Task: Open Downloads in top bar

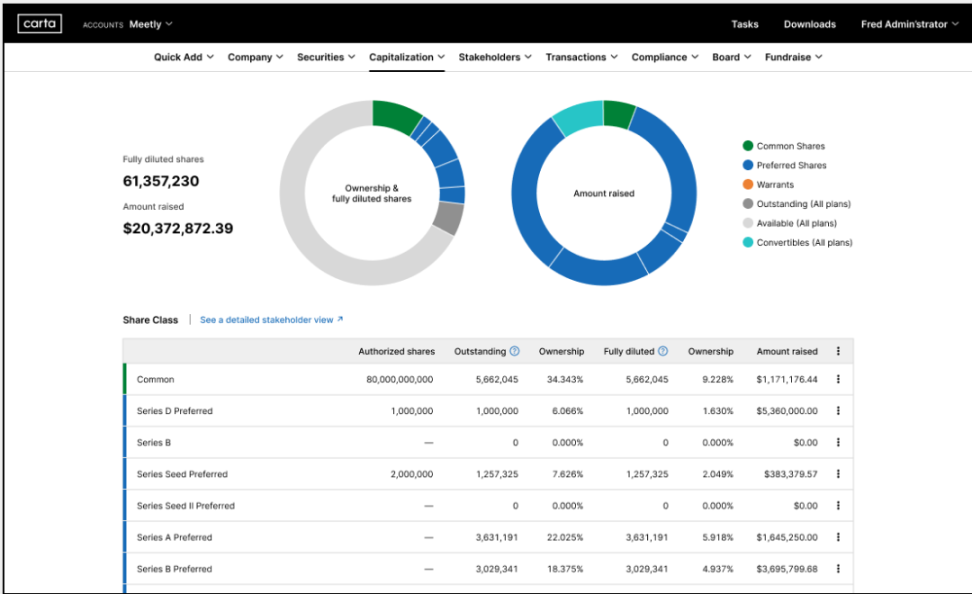Action: pyautogui.click(x=809, y=24)
